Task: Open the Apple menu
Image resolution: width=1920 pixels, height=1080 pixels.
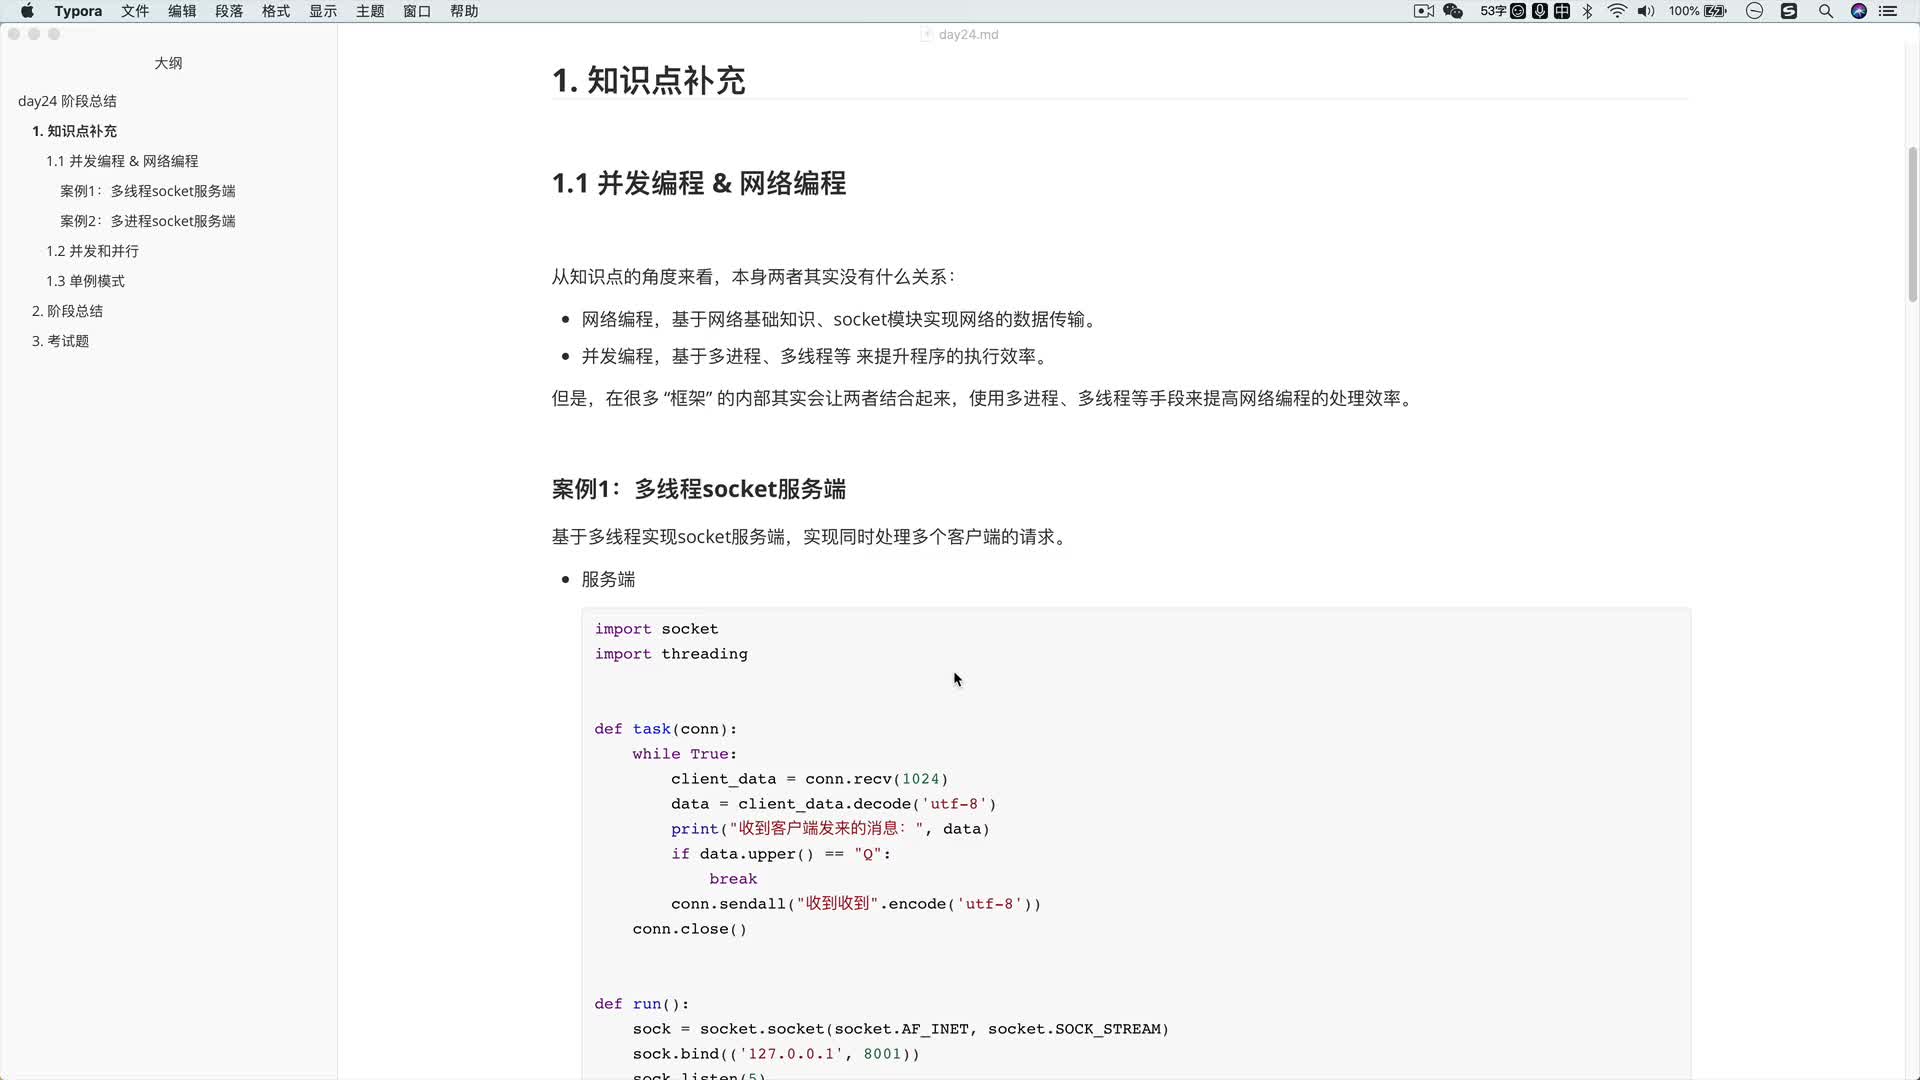Action: pyautogui.click(x=27, y=11)
